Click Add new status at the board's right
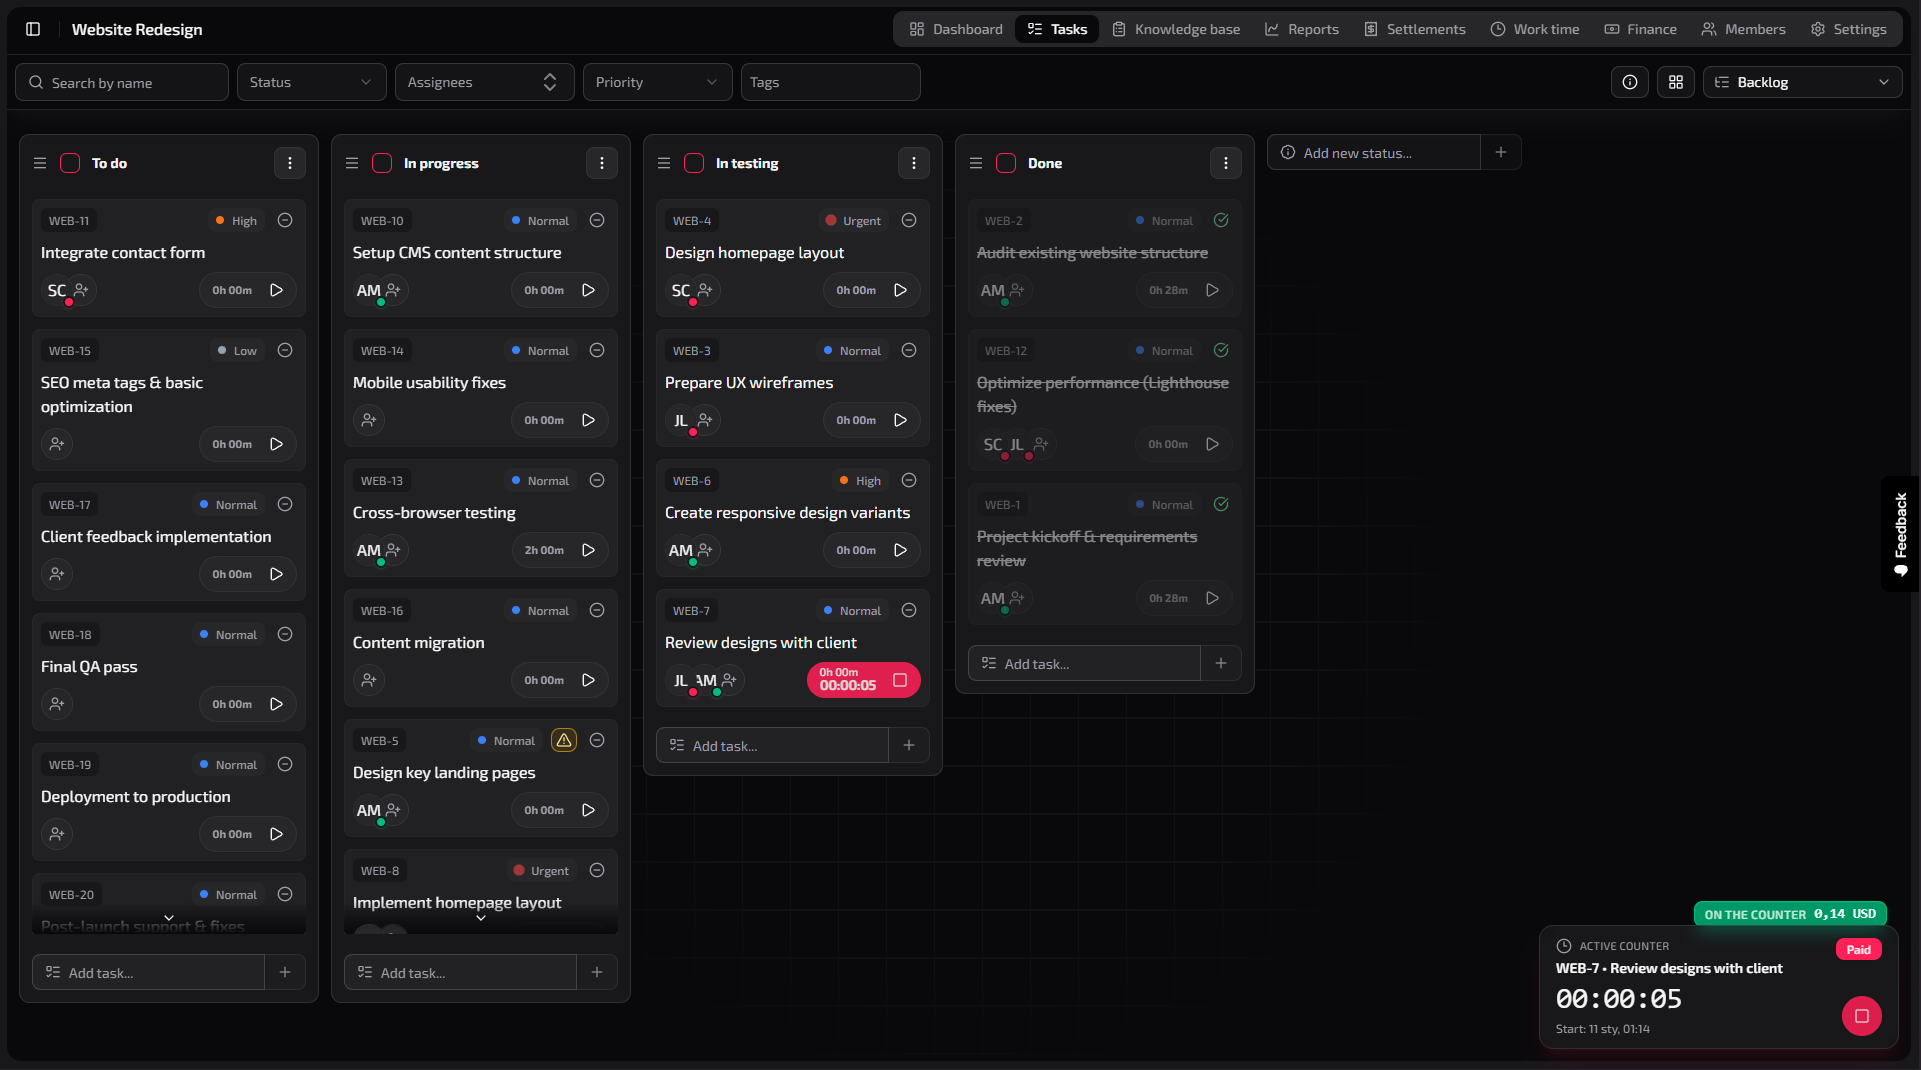 pyautogui.click(x=1373, y=152)
